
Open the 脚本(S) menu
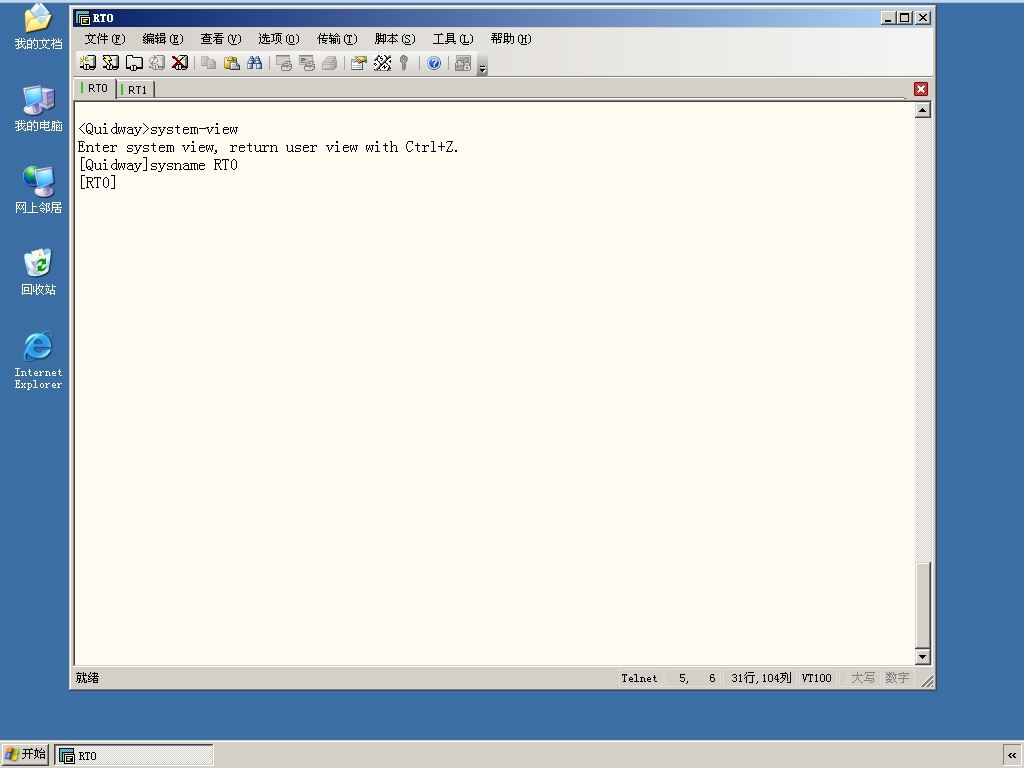394,39
